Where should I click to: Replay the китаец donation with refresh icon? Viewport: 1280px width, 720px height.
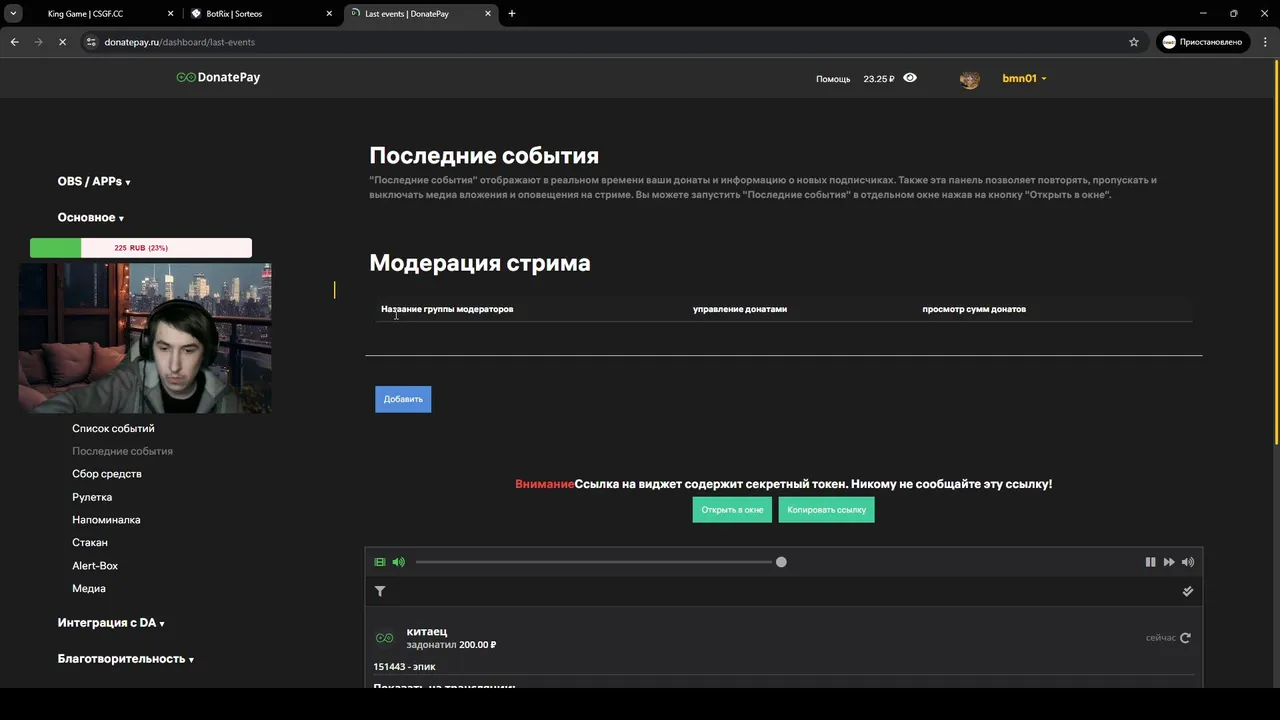coord(1185,638)
